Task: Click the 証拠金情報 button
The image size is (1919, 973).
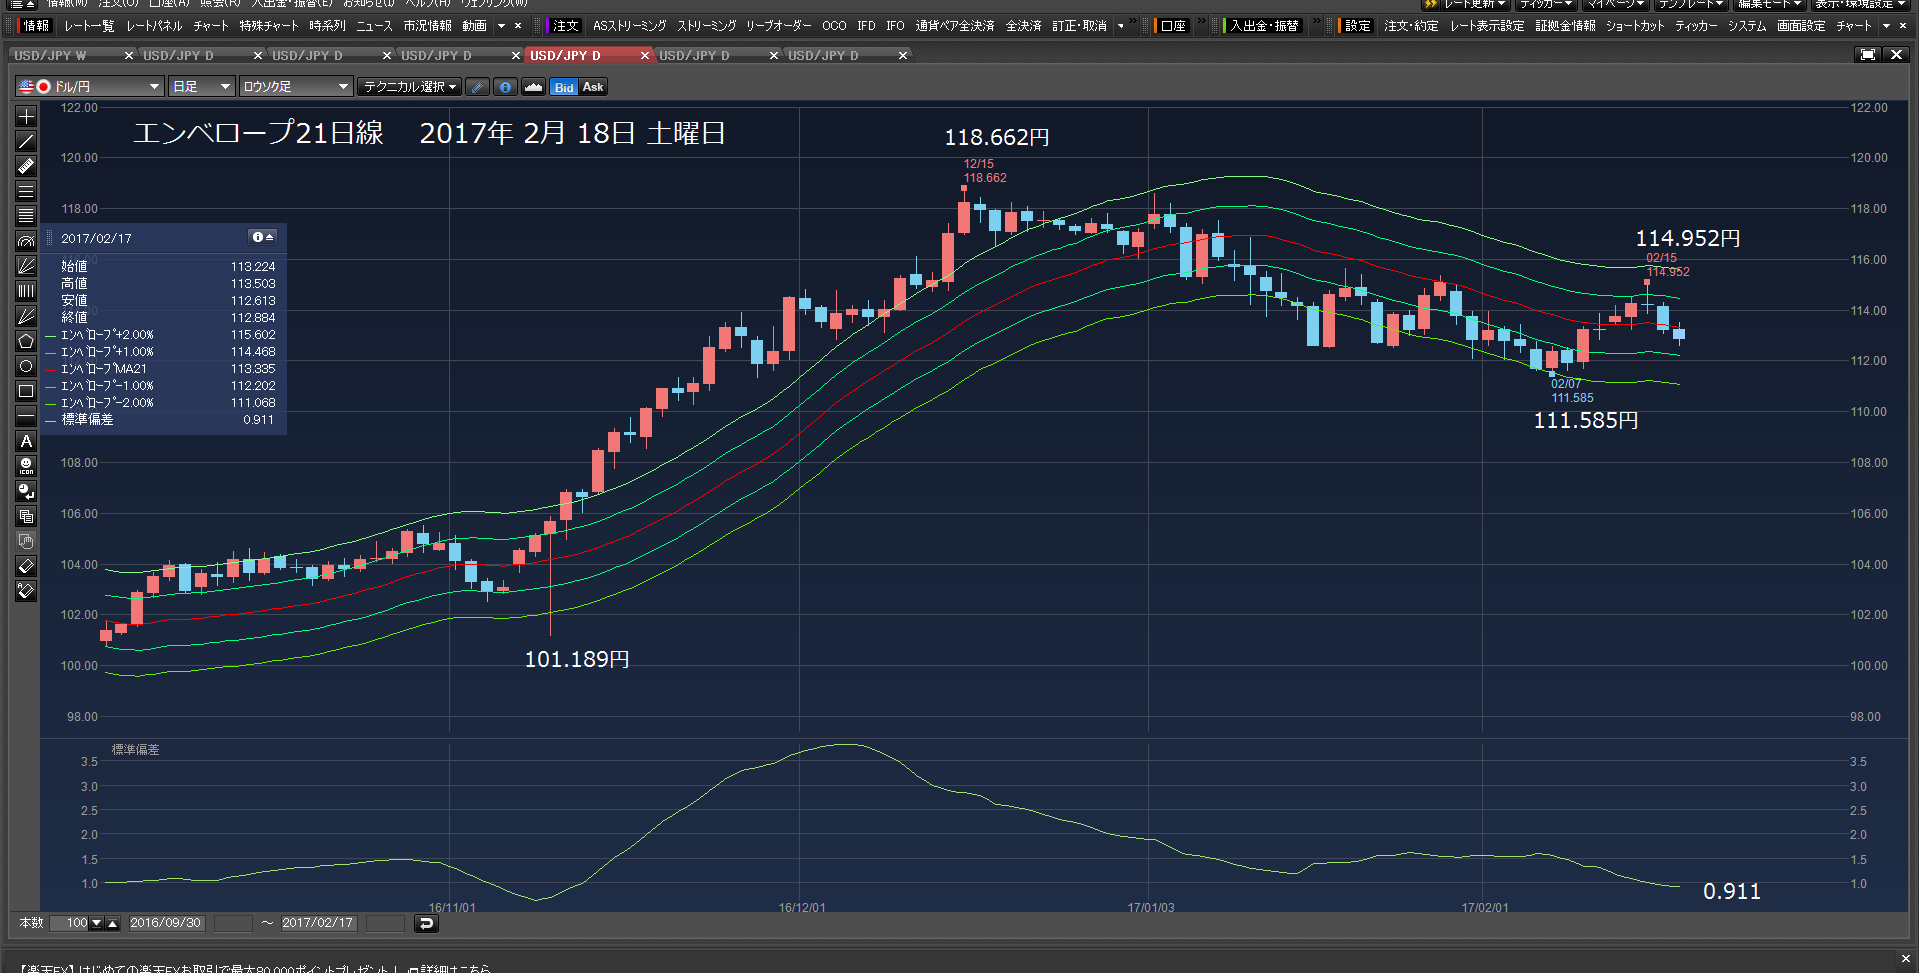Action: click(x=1565, y=26)
